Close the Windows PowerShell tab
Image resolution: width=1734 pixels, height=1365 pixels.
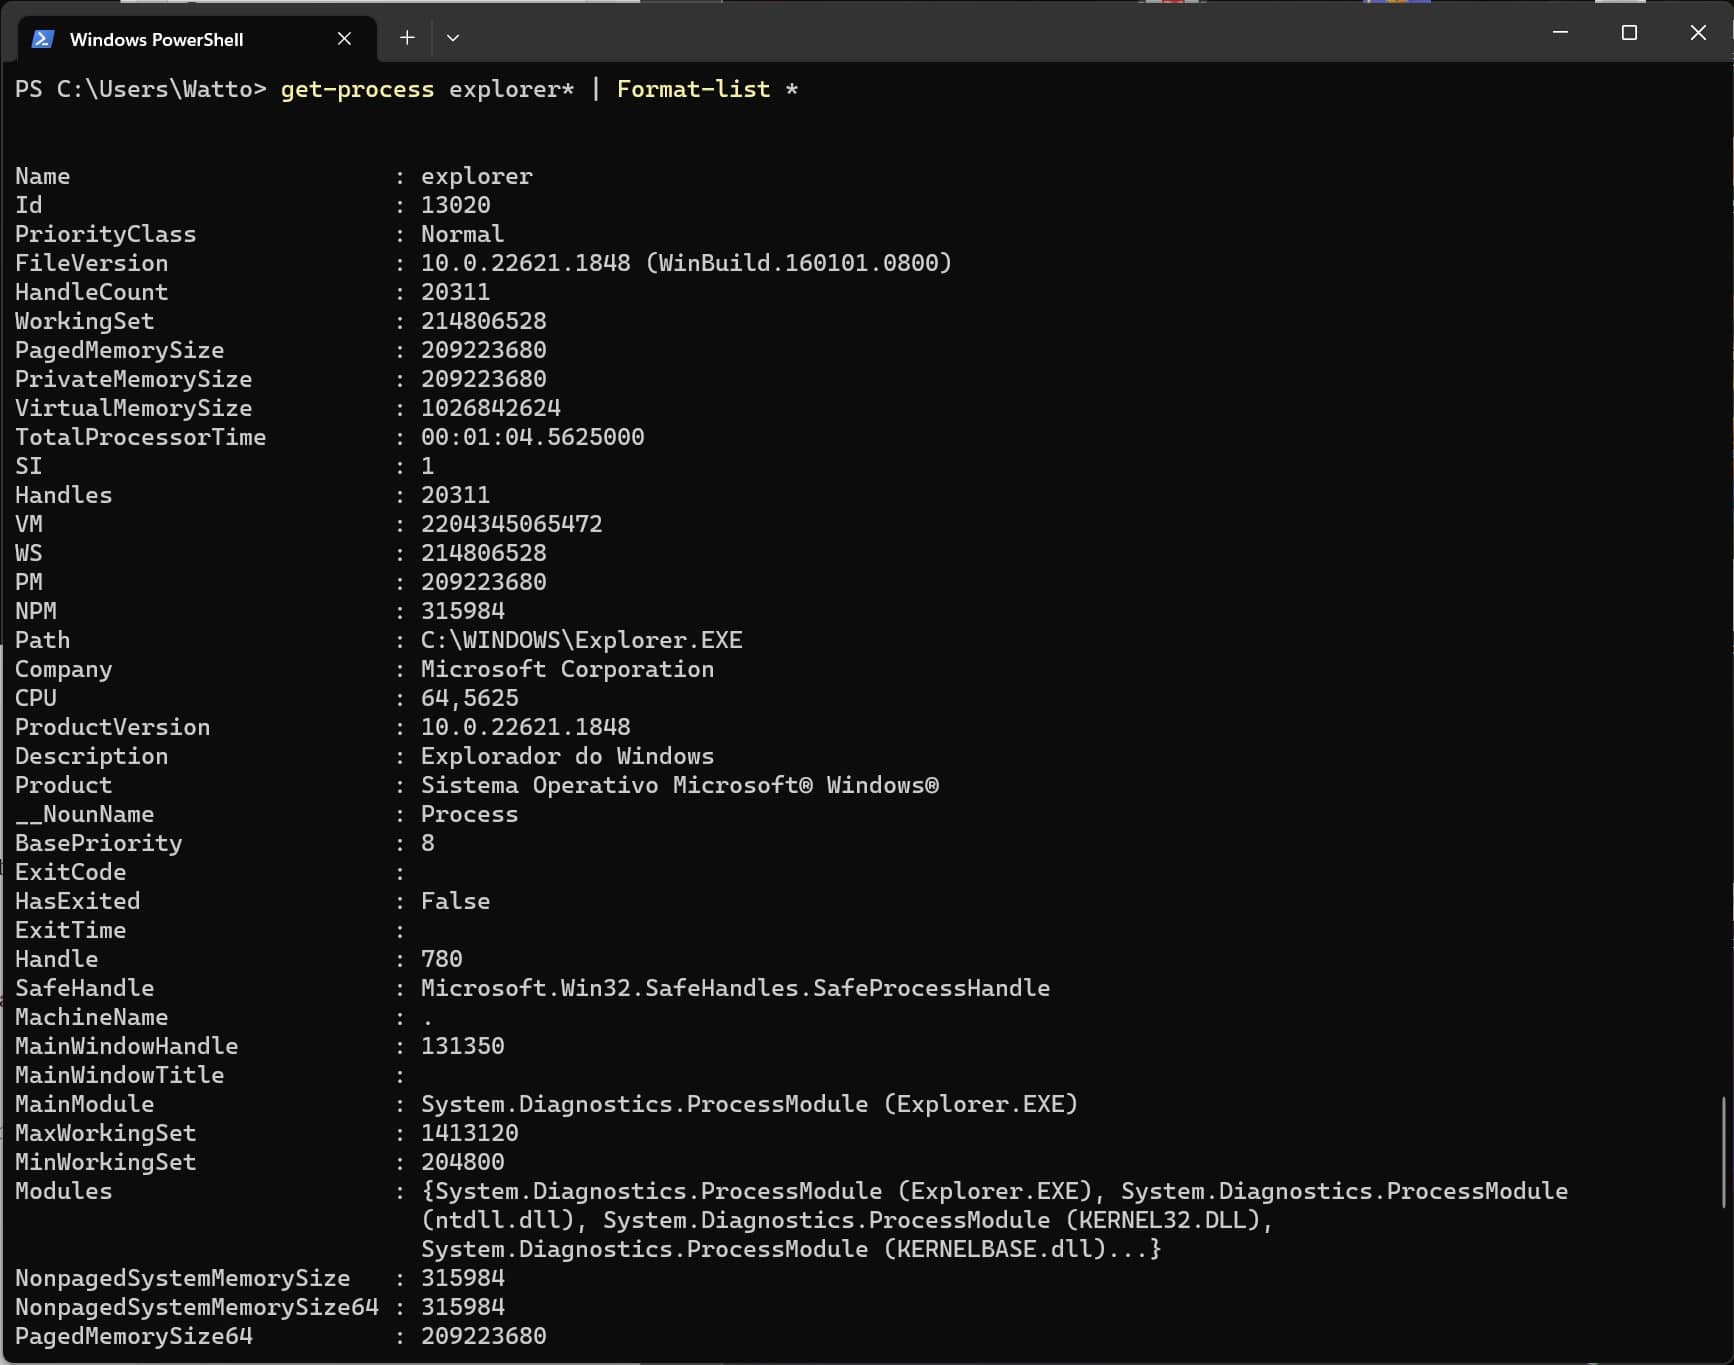pyautogui.click(x=344, y=39)
